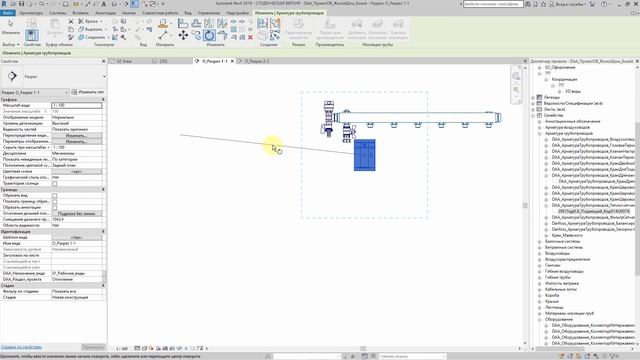Select Кран_Маевского in project browser
Viewport: 640px width, 360px height.
click(567, 236)
